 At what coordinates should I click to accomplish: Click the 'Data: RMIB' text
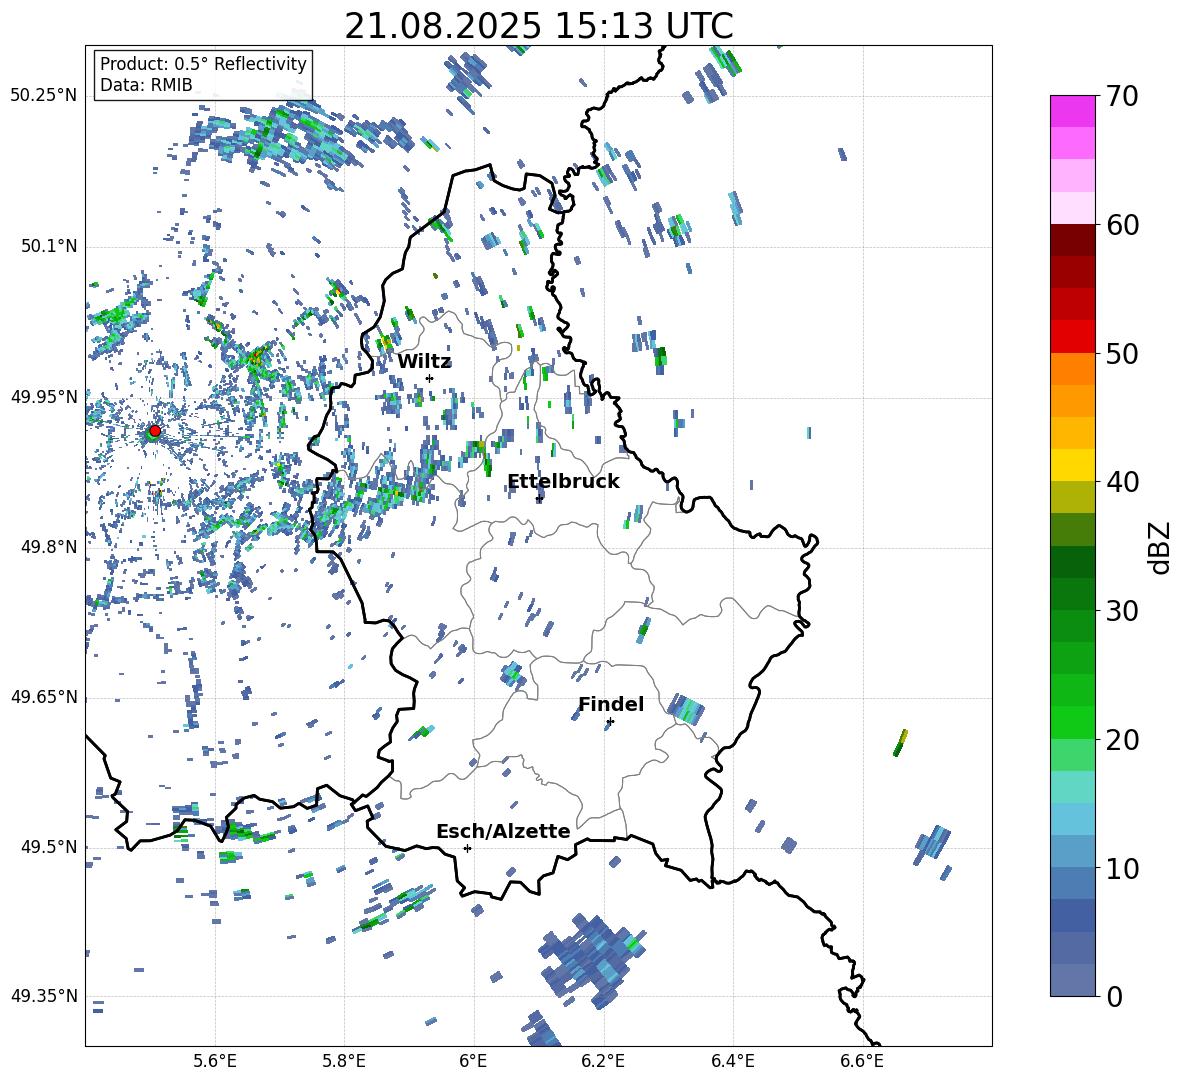146,85
